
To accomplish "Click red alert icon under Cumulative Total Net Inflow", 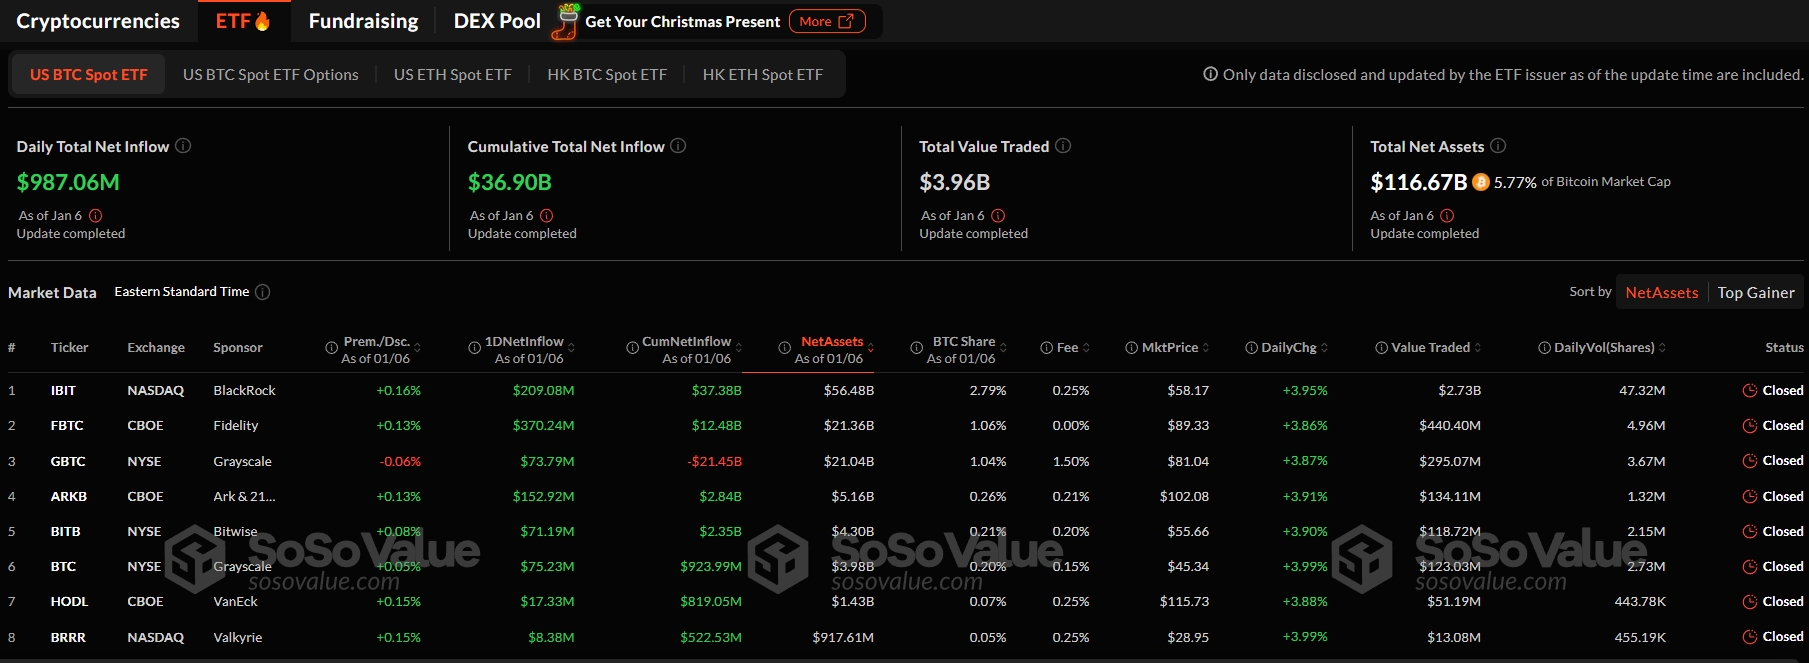I will click(x=547, y=215).
